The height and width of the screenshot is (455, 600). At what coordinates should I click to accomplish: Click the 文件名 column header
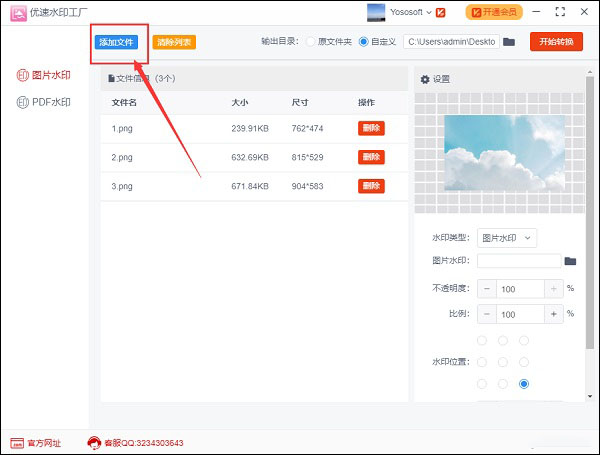124,103
